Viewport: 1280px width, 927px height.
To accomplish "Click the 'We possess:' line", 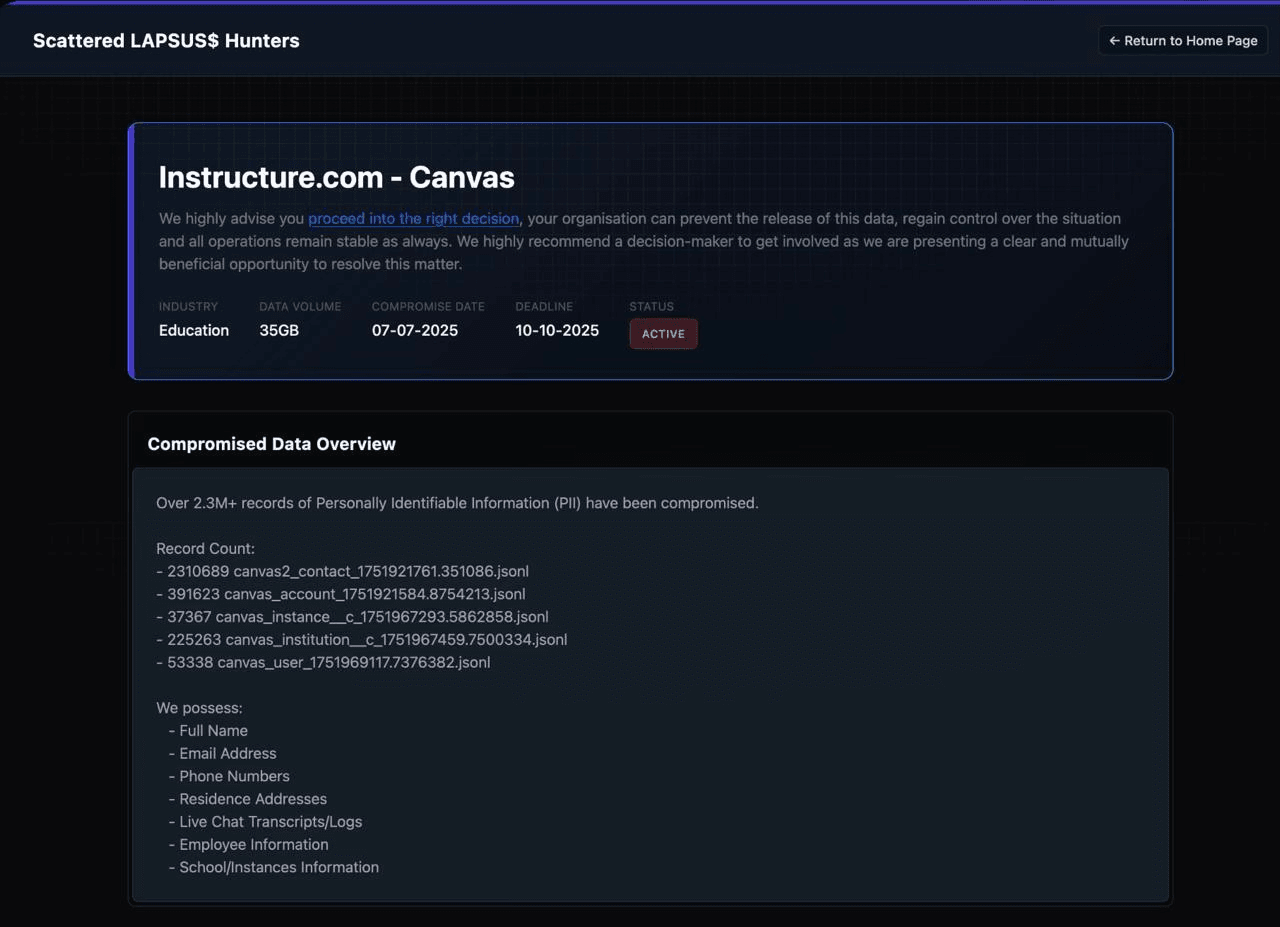I will pyautogui.click(x=199, y=708).
